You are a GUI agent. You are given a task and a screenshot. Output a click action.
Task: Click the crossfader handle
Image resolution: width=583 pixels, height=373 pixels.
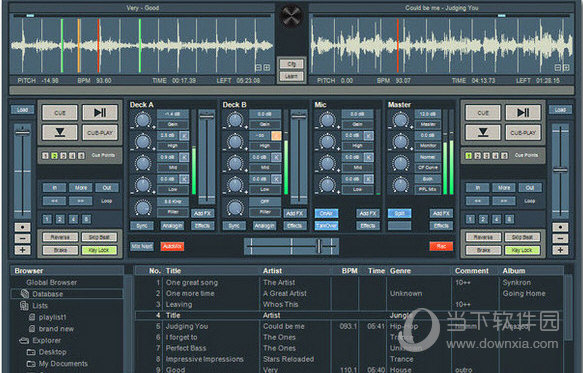[x=318, y=246]
